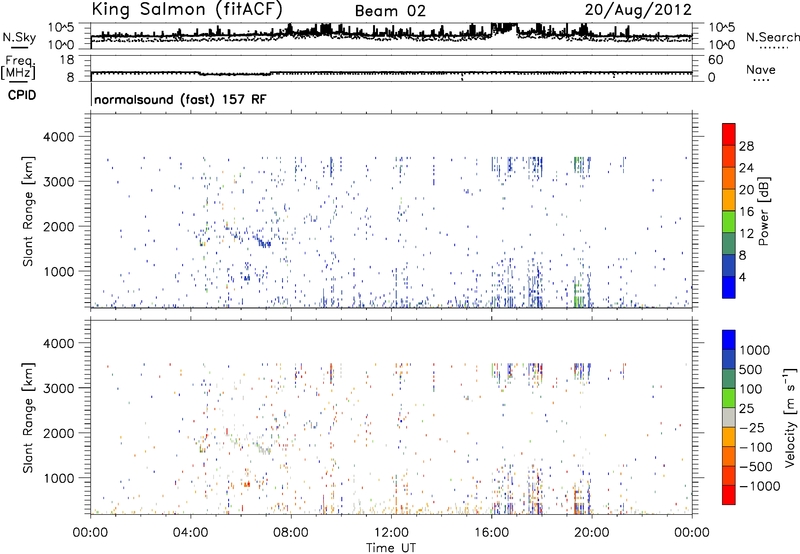Click the "20:00" time tick label

click(x=591, y=533)
